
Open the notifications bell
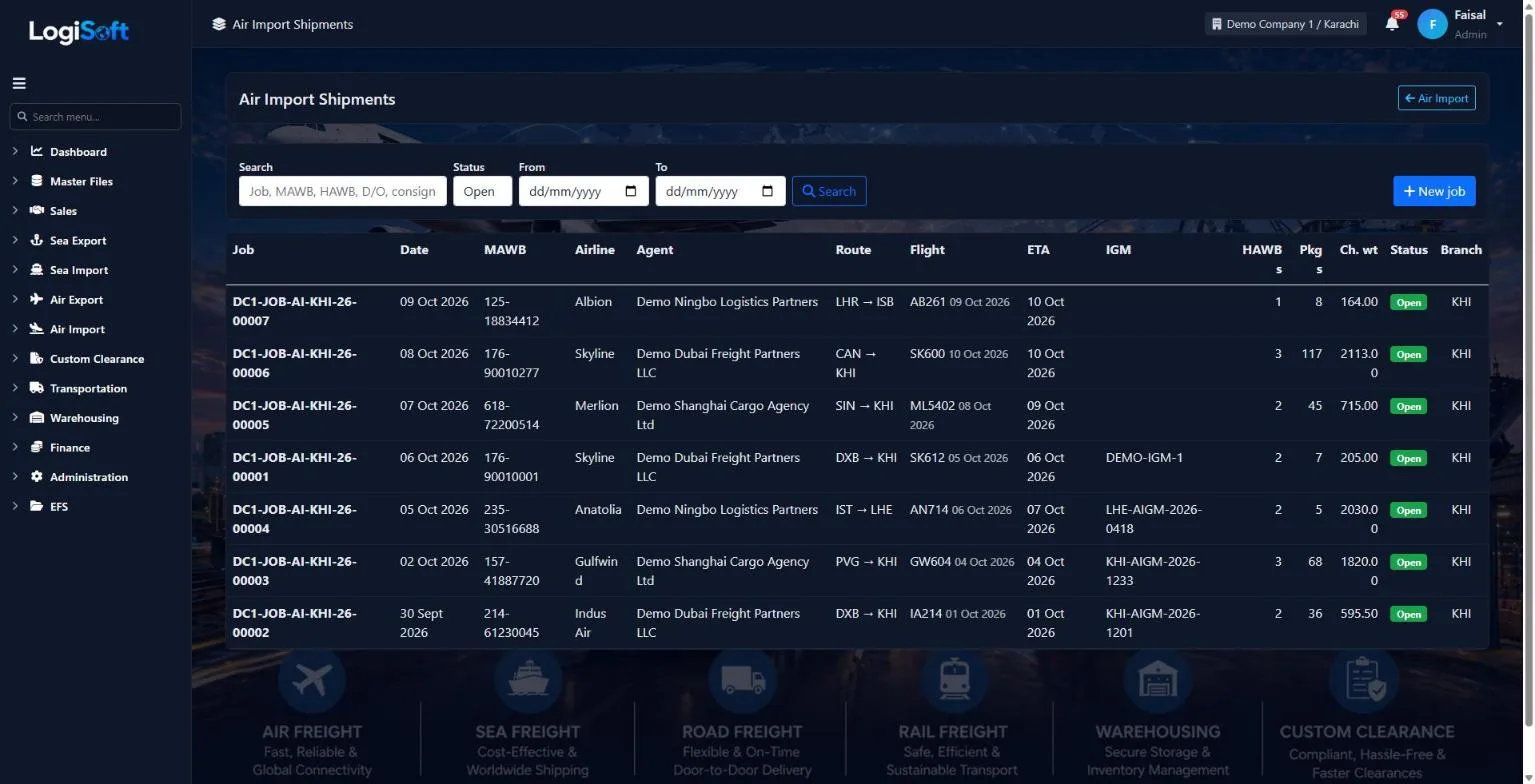tap(1392, 23)
